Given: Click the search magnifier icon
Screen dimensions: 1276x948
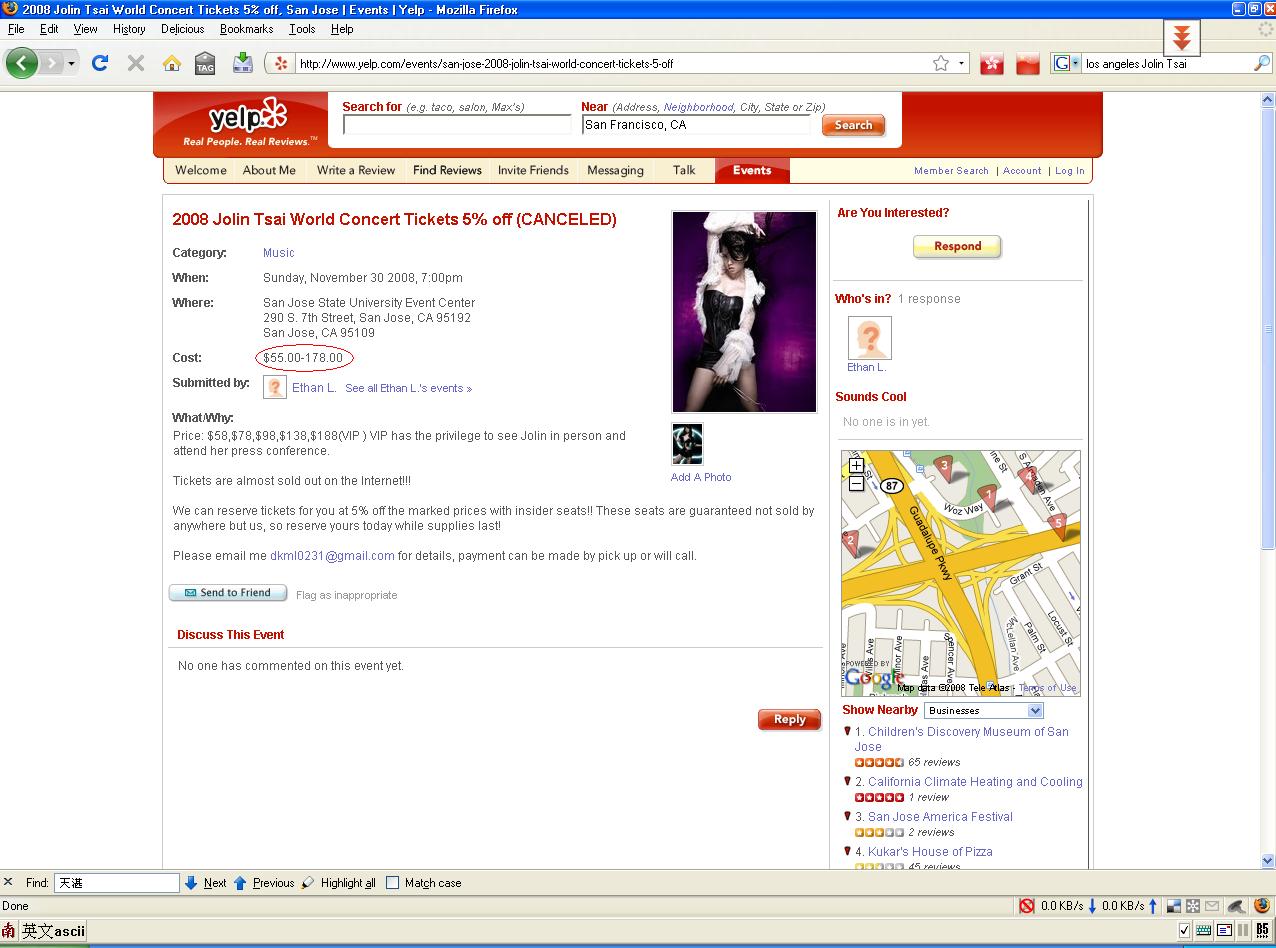Looking at the screenshot, I should point(1262,63).
